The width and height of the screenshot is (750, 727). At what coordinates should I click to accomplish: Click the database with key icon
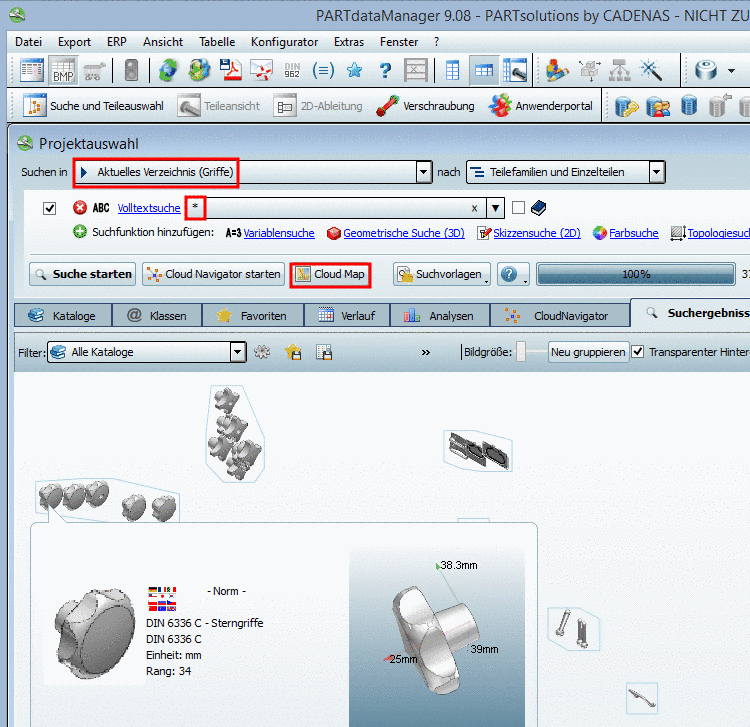coord(626,106)
